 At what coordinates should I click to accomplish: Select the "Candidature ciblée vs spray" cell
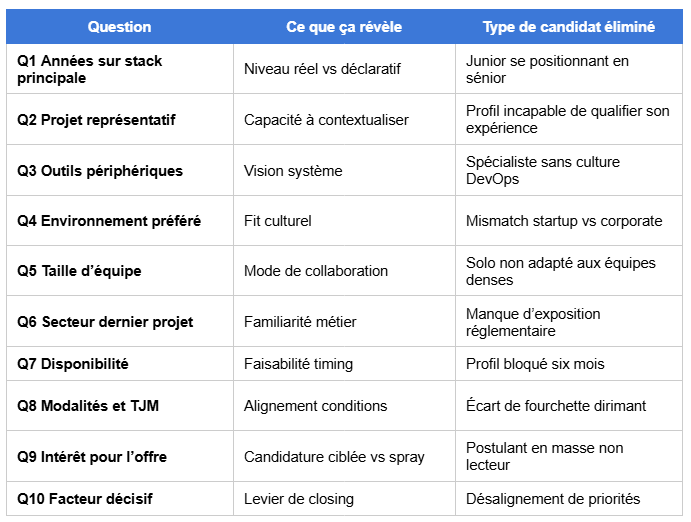coord(344,456)
